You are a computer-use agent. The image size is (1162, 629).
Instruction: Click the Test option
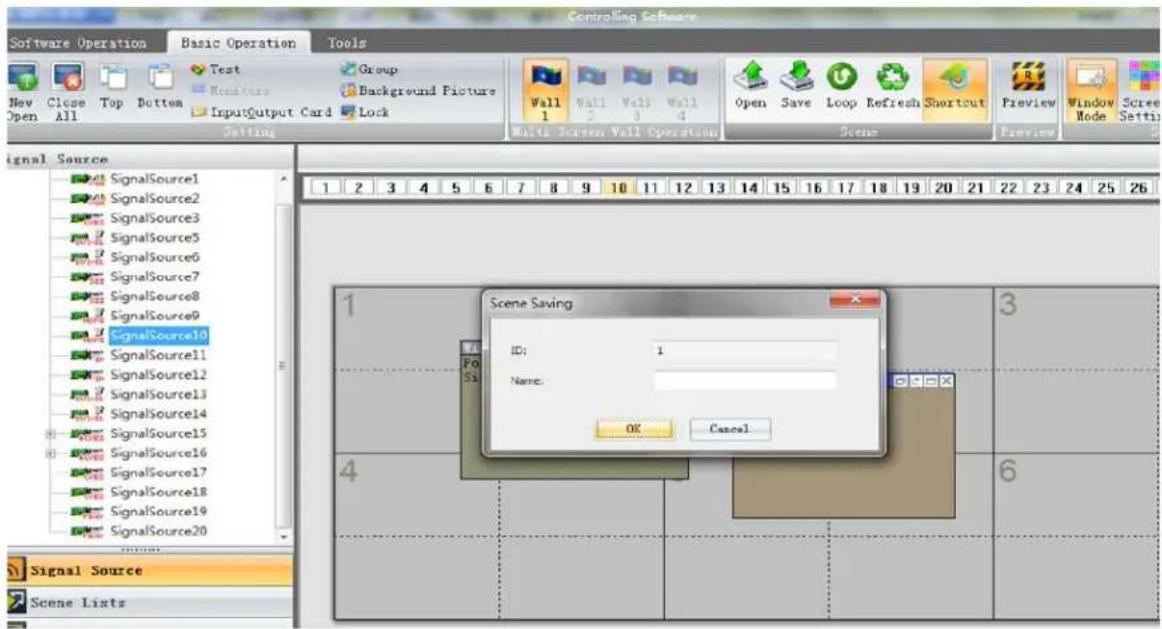pos(216,69)
